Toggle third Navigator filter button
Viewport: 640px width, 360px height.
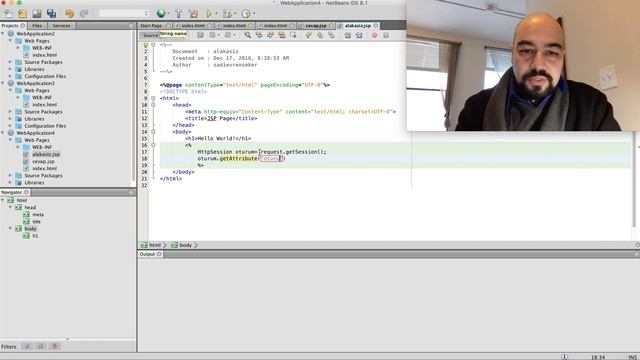coord(55,347)
